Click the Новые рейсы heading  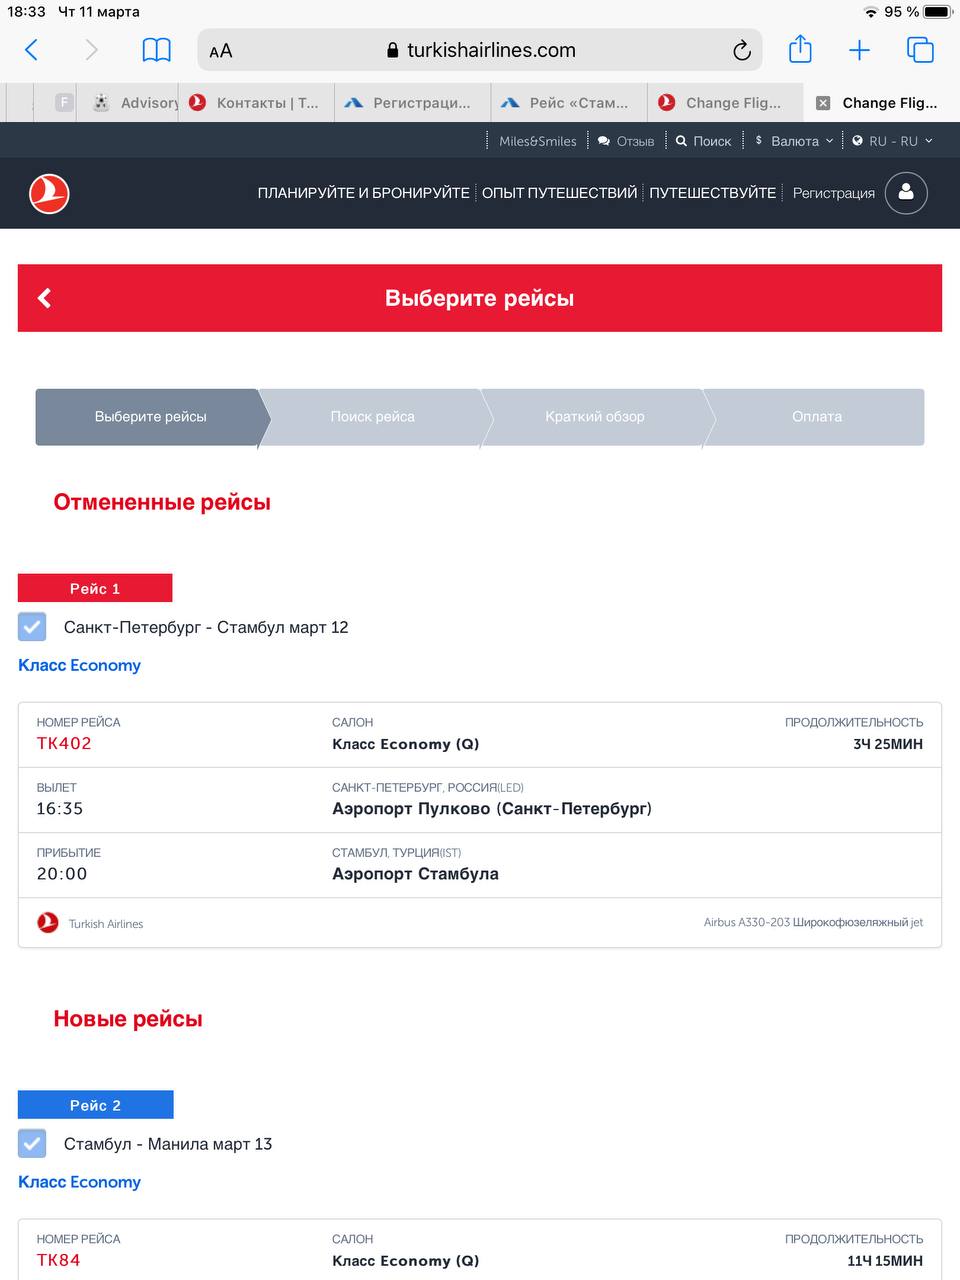click(x=128, y=1019)
